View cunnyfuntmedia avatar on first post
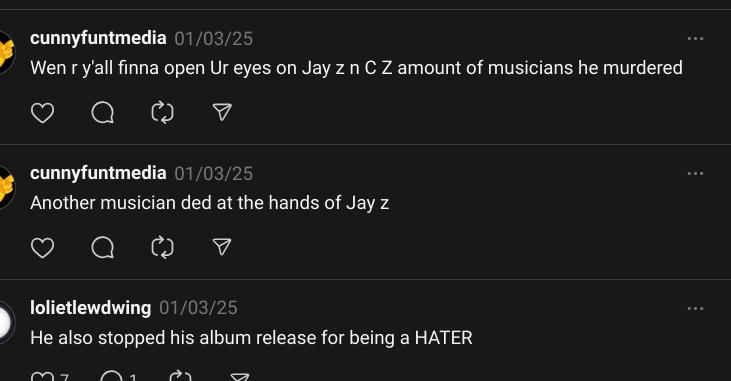731x381 pixels. point(7,52)
